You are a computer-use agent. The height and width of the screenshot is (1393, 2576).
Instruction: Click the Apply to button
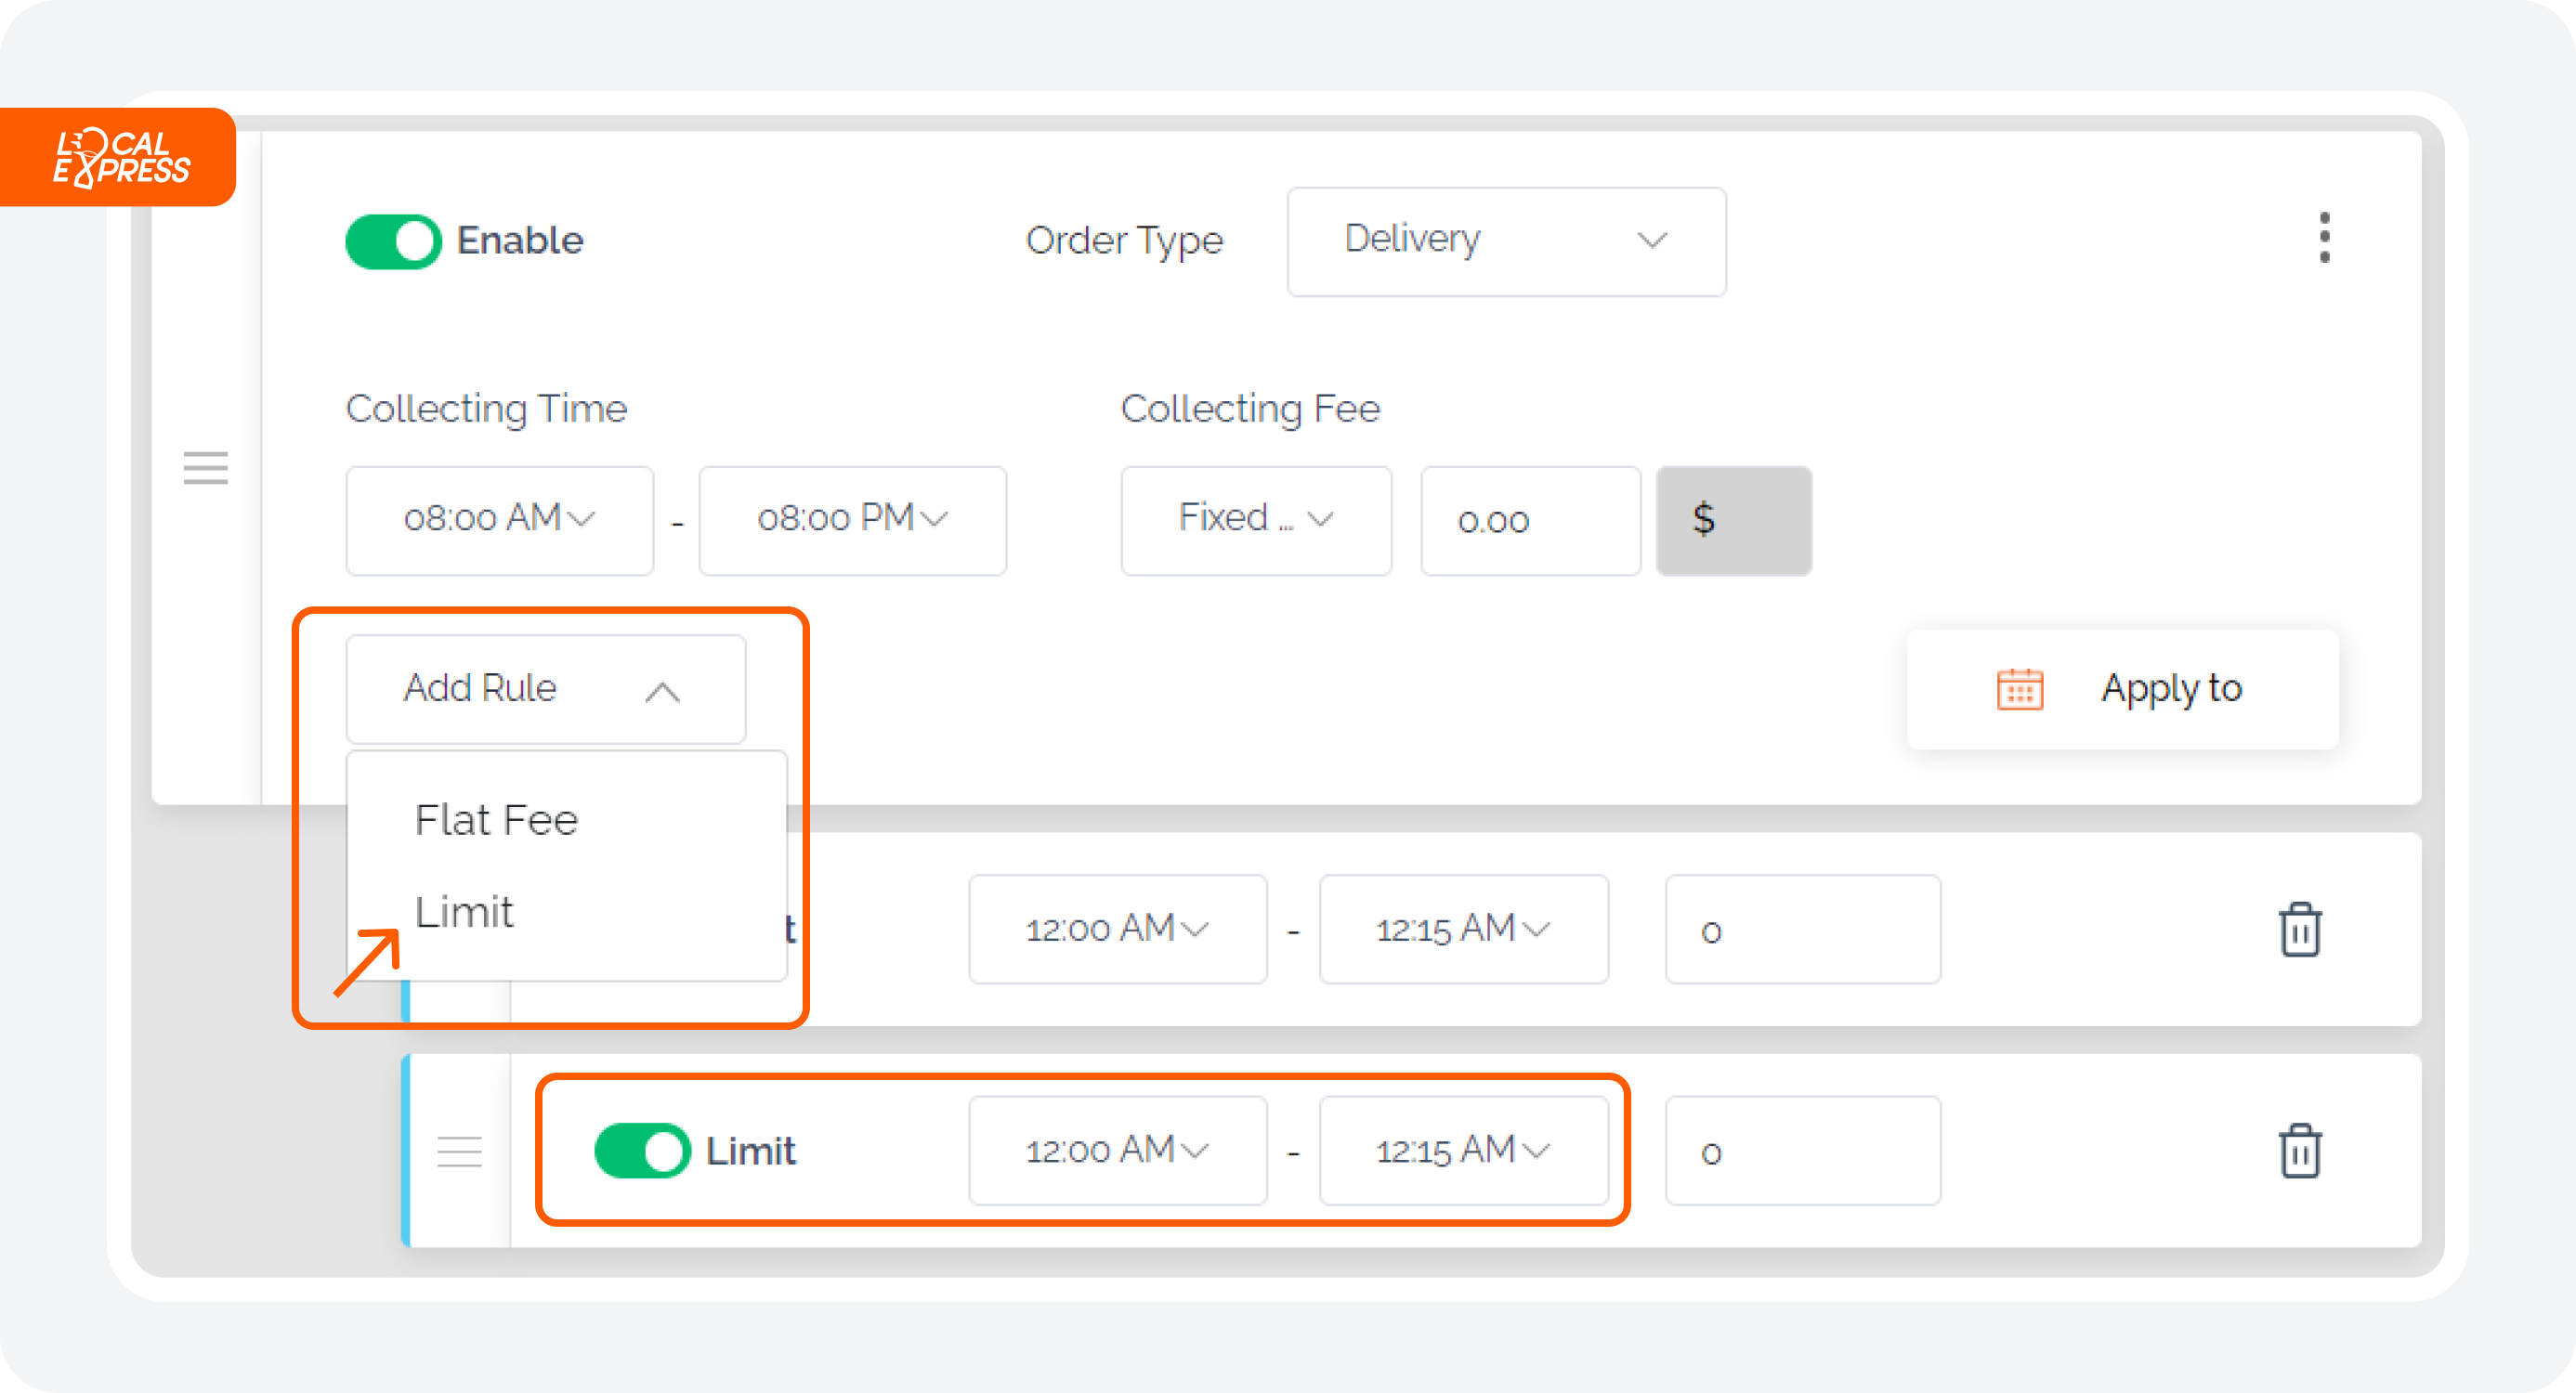(2121, 689)
